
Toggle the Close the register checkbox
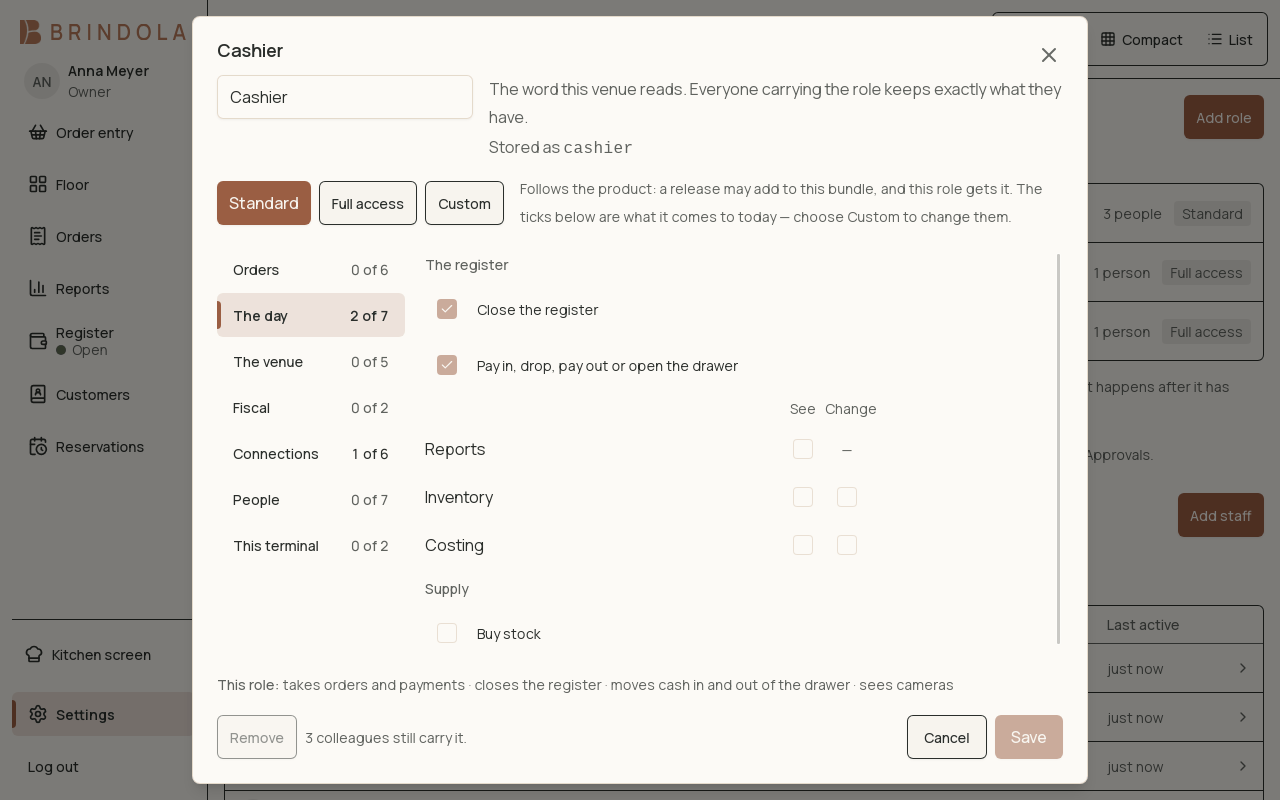pos(447,309)
